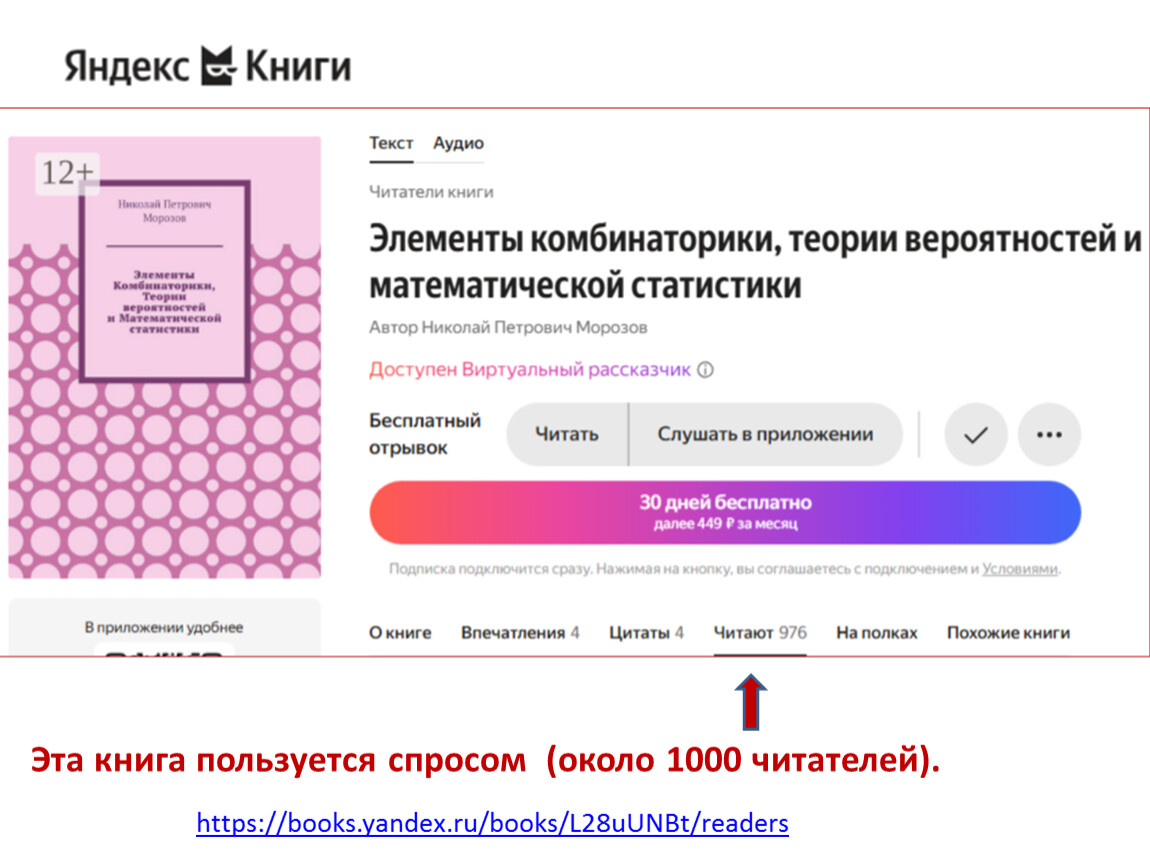Image resolution: width=1150 pixels, height=864 pixels.
Task: Open the Цитаты 4 tab
Action: coord(646,632)
